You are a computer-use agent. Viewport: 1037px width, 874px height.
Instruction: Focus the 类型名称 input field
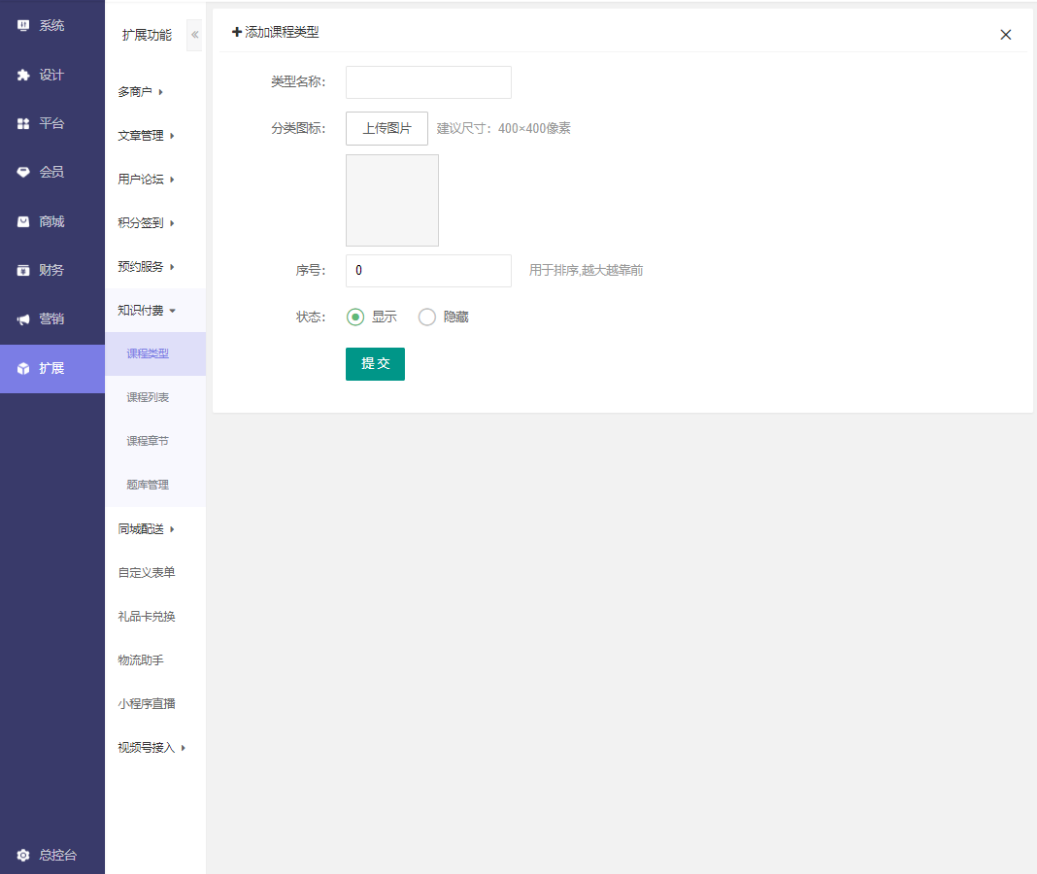(x=429, y=83)
